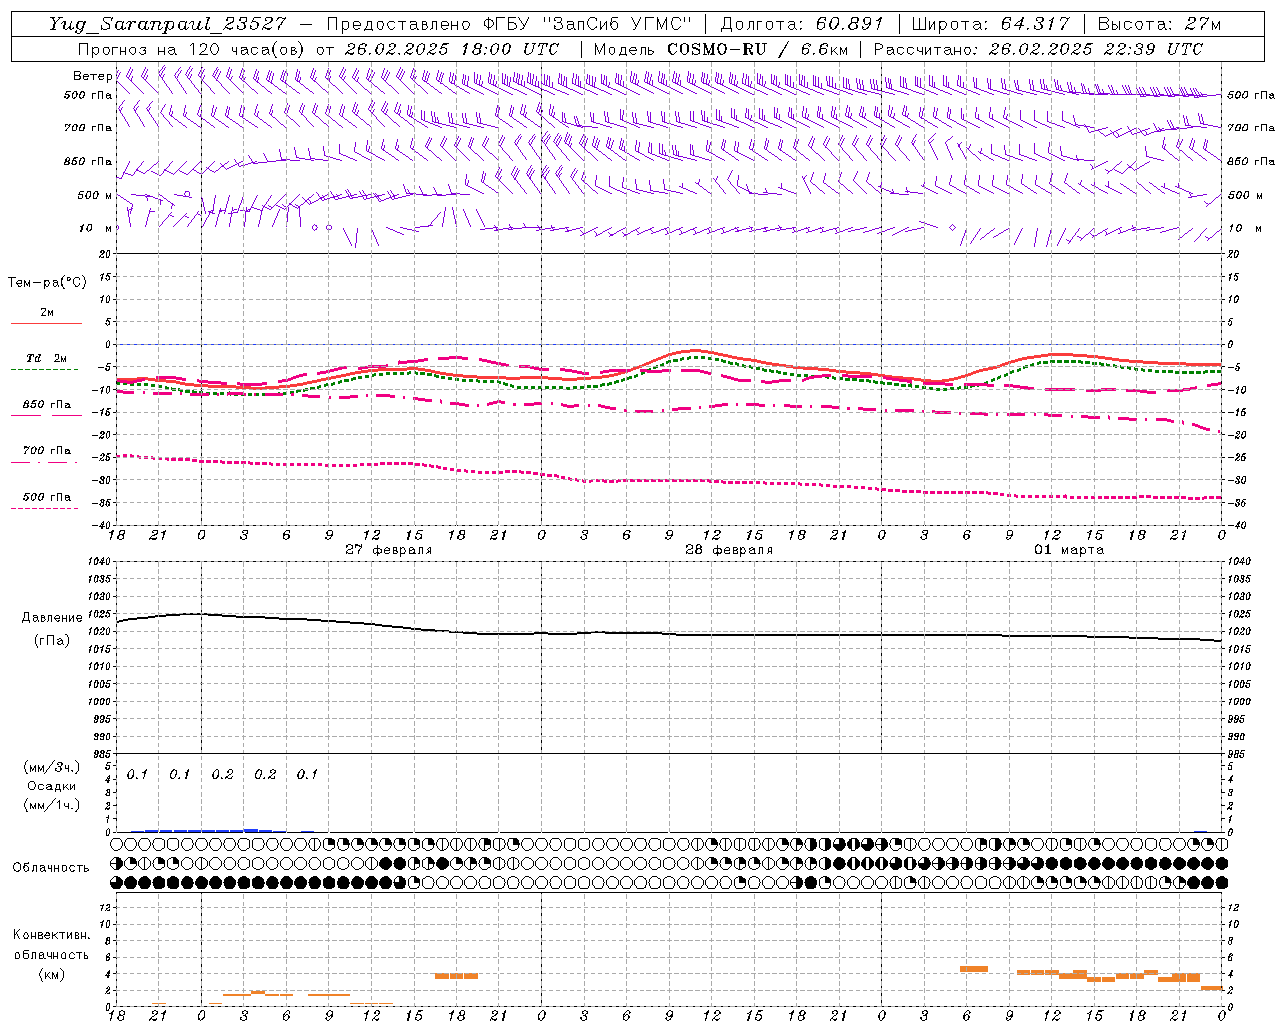Click the dotted line sample under 500 гПа legend
Image resolution: width=1280 pixels, height=1024 pixels.
pyautogui.click(x=44, y=508)
